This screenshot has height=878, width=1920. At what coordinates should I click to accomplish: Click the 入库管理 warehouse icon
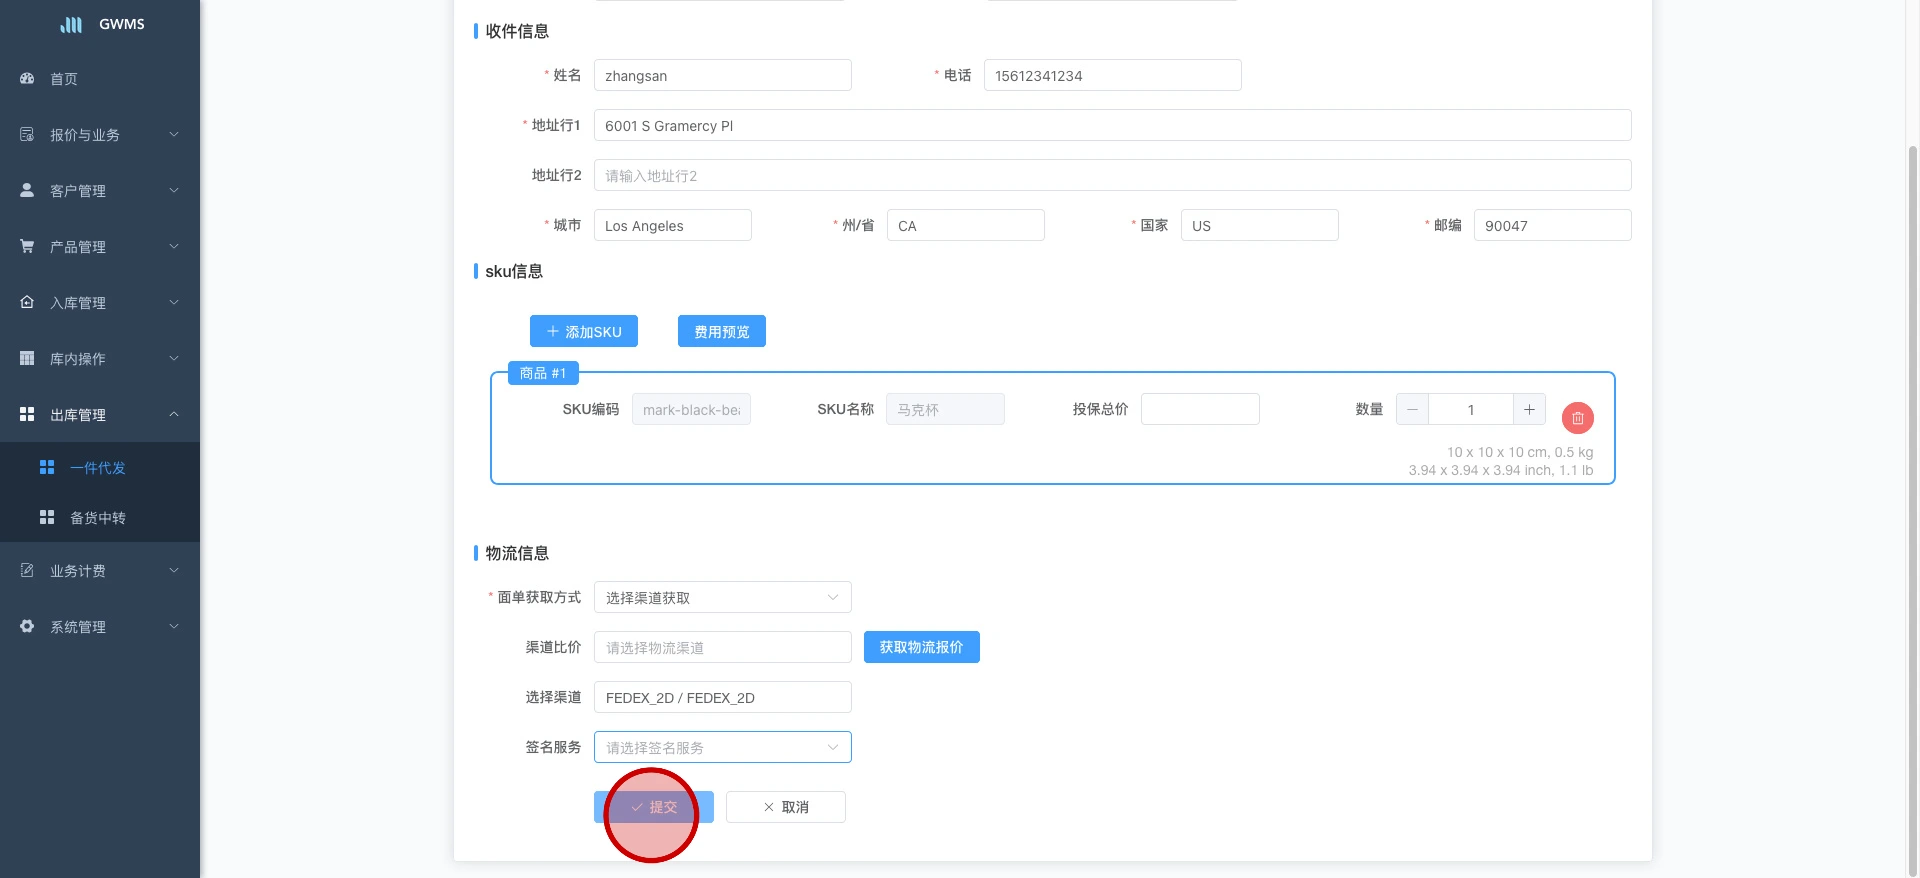(x=27, y=302)
